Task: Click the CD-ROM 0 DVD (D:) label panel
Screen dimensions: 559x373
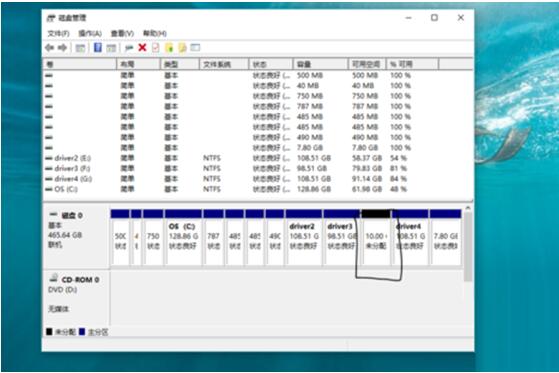Action: click(x=76, y=297)
